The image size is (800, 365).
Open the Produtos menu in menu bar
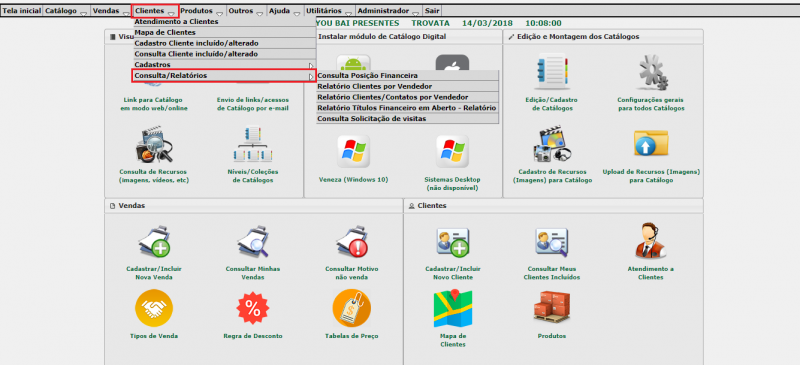[x=203, y=11]
